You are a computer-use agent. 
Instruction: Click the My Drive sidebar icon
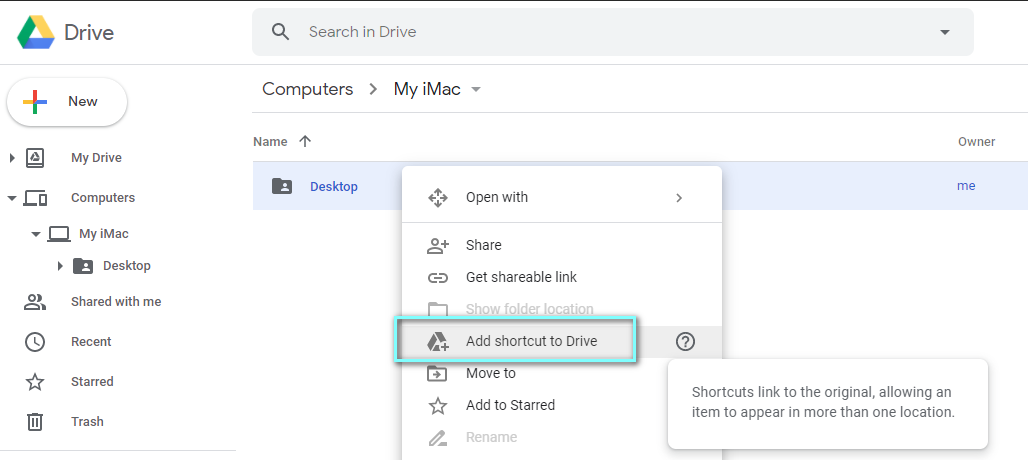click(x=35, y=158)
